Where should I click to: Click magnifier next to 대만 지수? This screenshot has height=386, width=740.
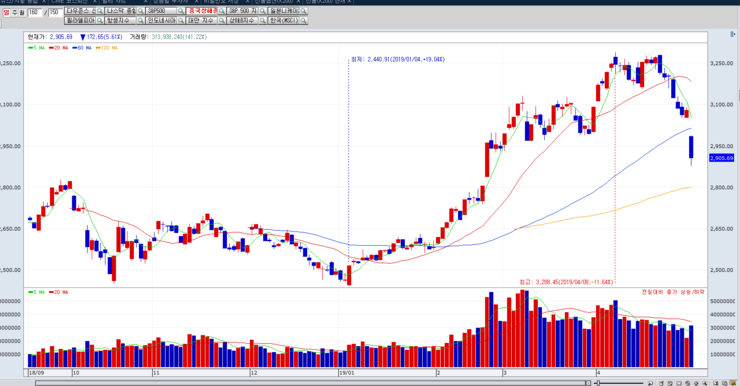coord(221,20)
